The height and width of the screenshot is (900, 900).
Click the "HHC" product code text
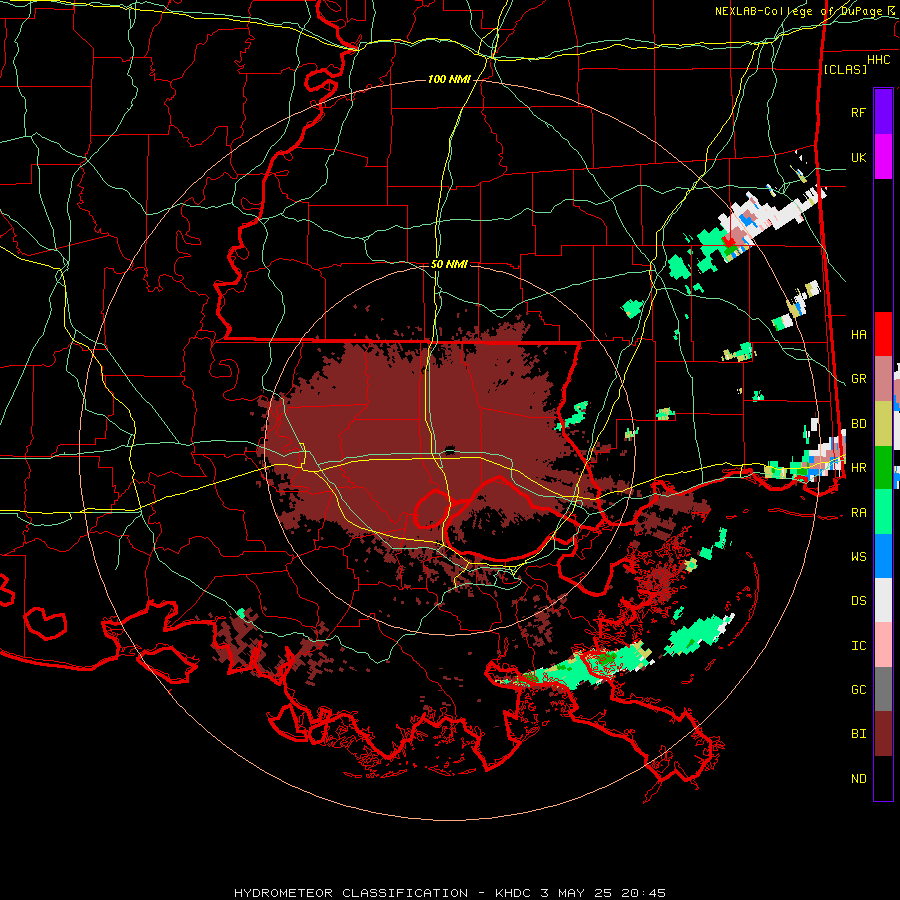[x=878, y=60]
